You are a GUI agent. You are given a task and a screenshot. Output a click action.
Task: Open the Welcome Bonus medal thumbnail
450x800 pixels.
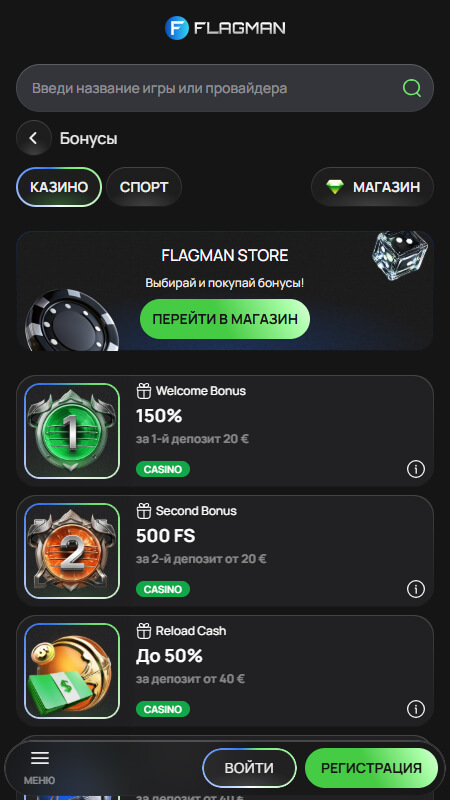(x=72, y=431)
